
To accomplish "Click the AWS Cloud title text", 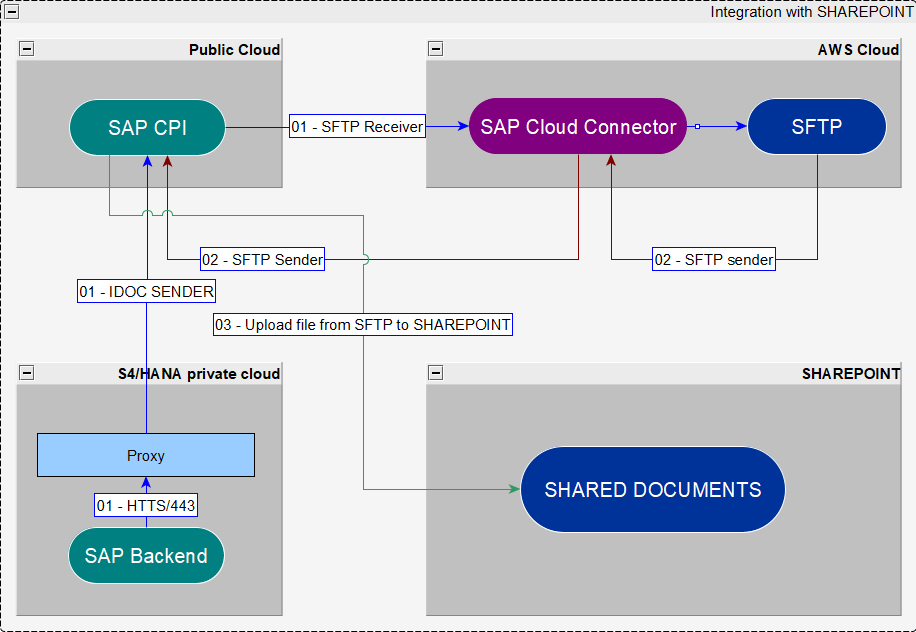I will [858, 49].
